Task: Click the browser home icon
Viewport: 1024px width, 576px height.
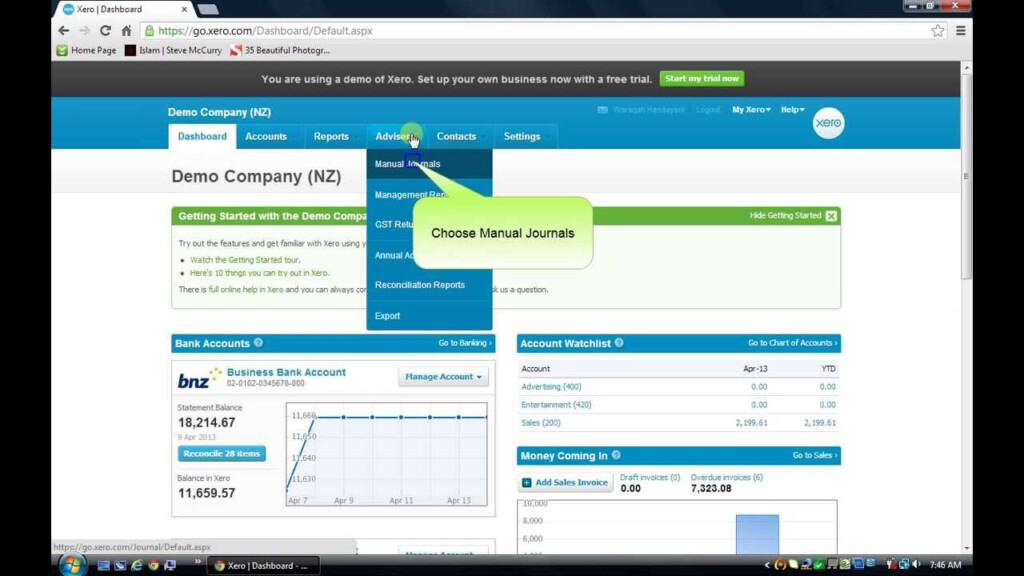Action: pos(127,31)
